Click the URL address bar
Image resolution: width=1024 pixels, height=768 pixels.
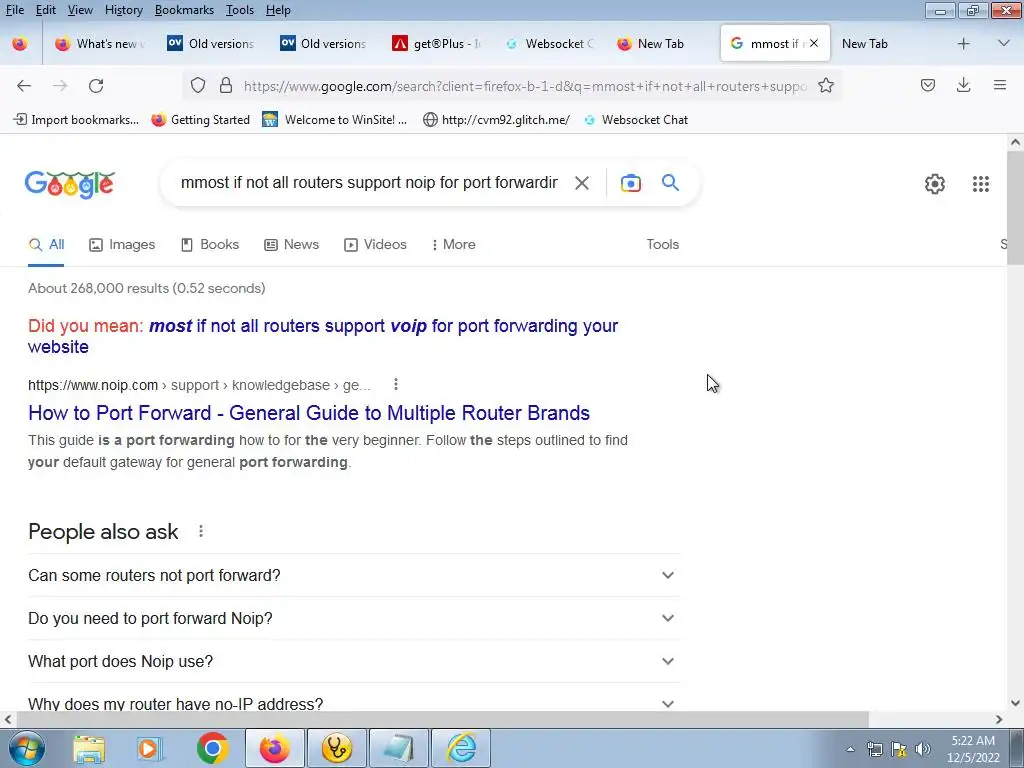pyautogui.click(x=525, y=86)
